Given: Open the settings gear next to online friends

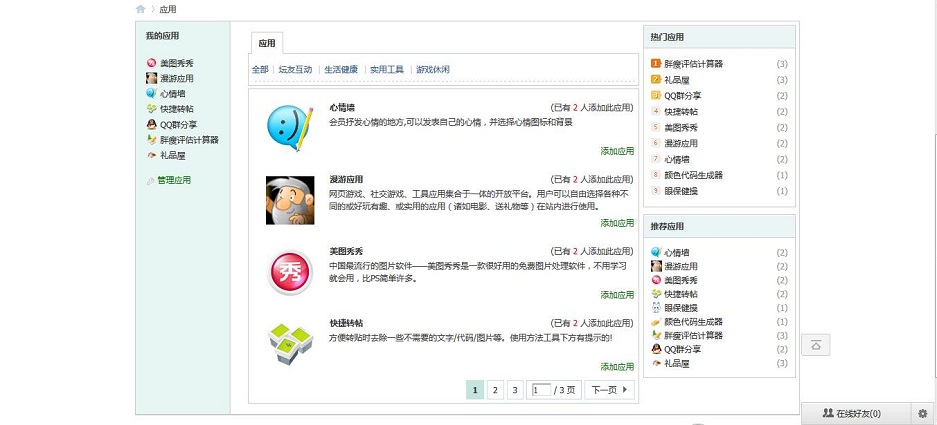Looking at the screenshot, I should coord(923,413).
